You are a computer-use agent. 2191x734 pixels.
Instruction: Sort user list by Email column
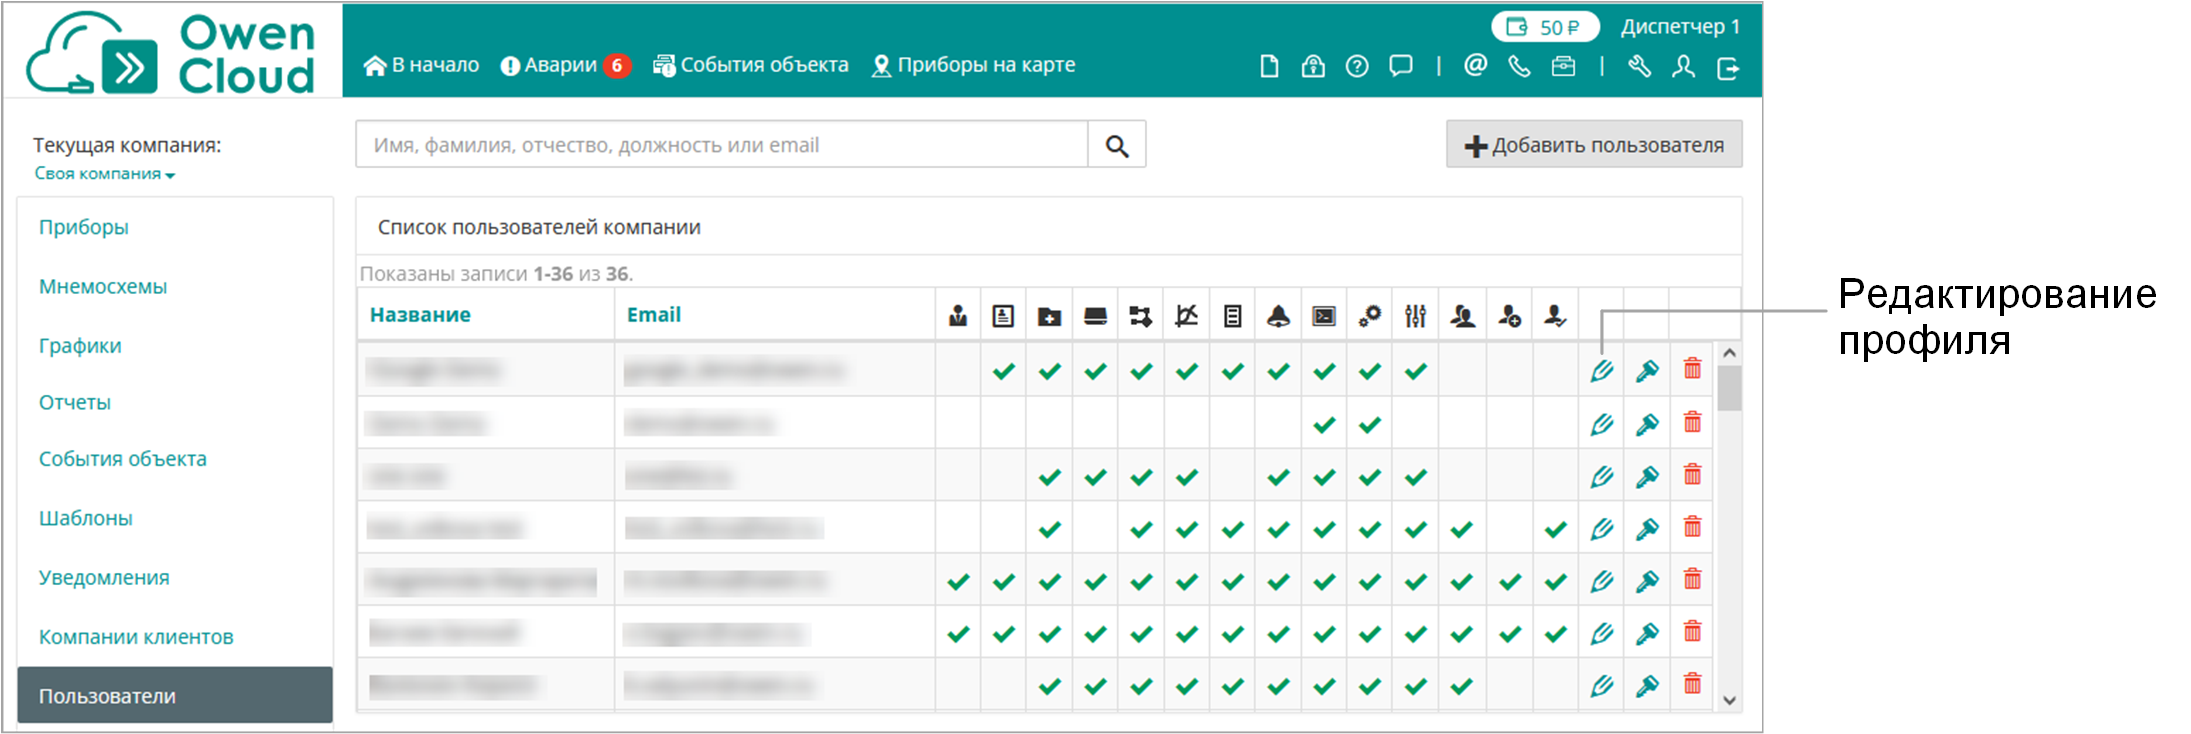point(653,315)
